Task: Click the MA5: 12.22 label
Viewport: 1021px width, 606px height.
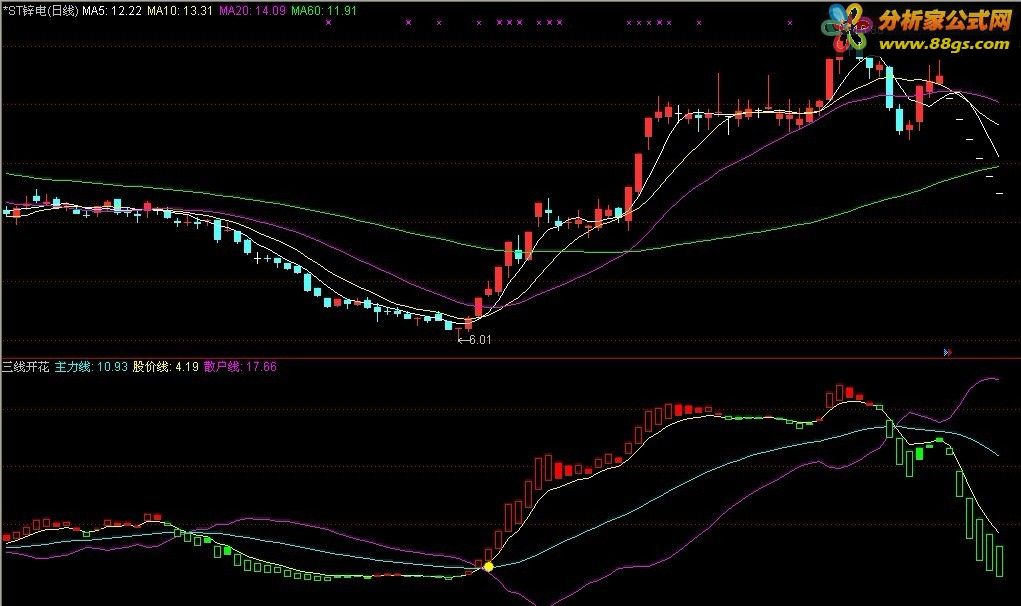Action: pyautogui.click(x=112, y=10)
